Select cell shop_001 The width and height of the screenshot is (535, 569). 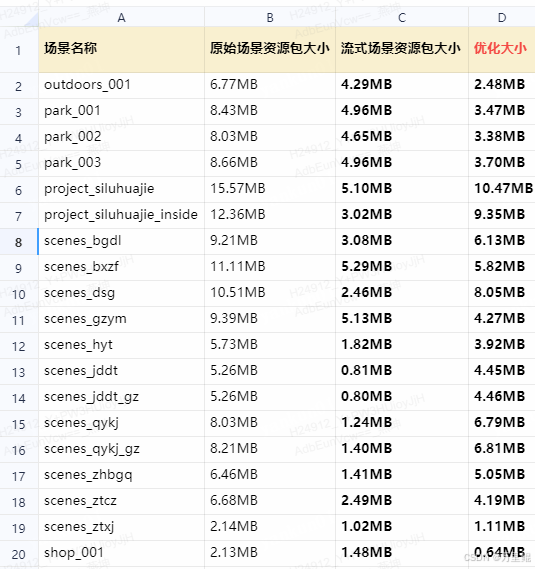(x=121, y=553)
